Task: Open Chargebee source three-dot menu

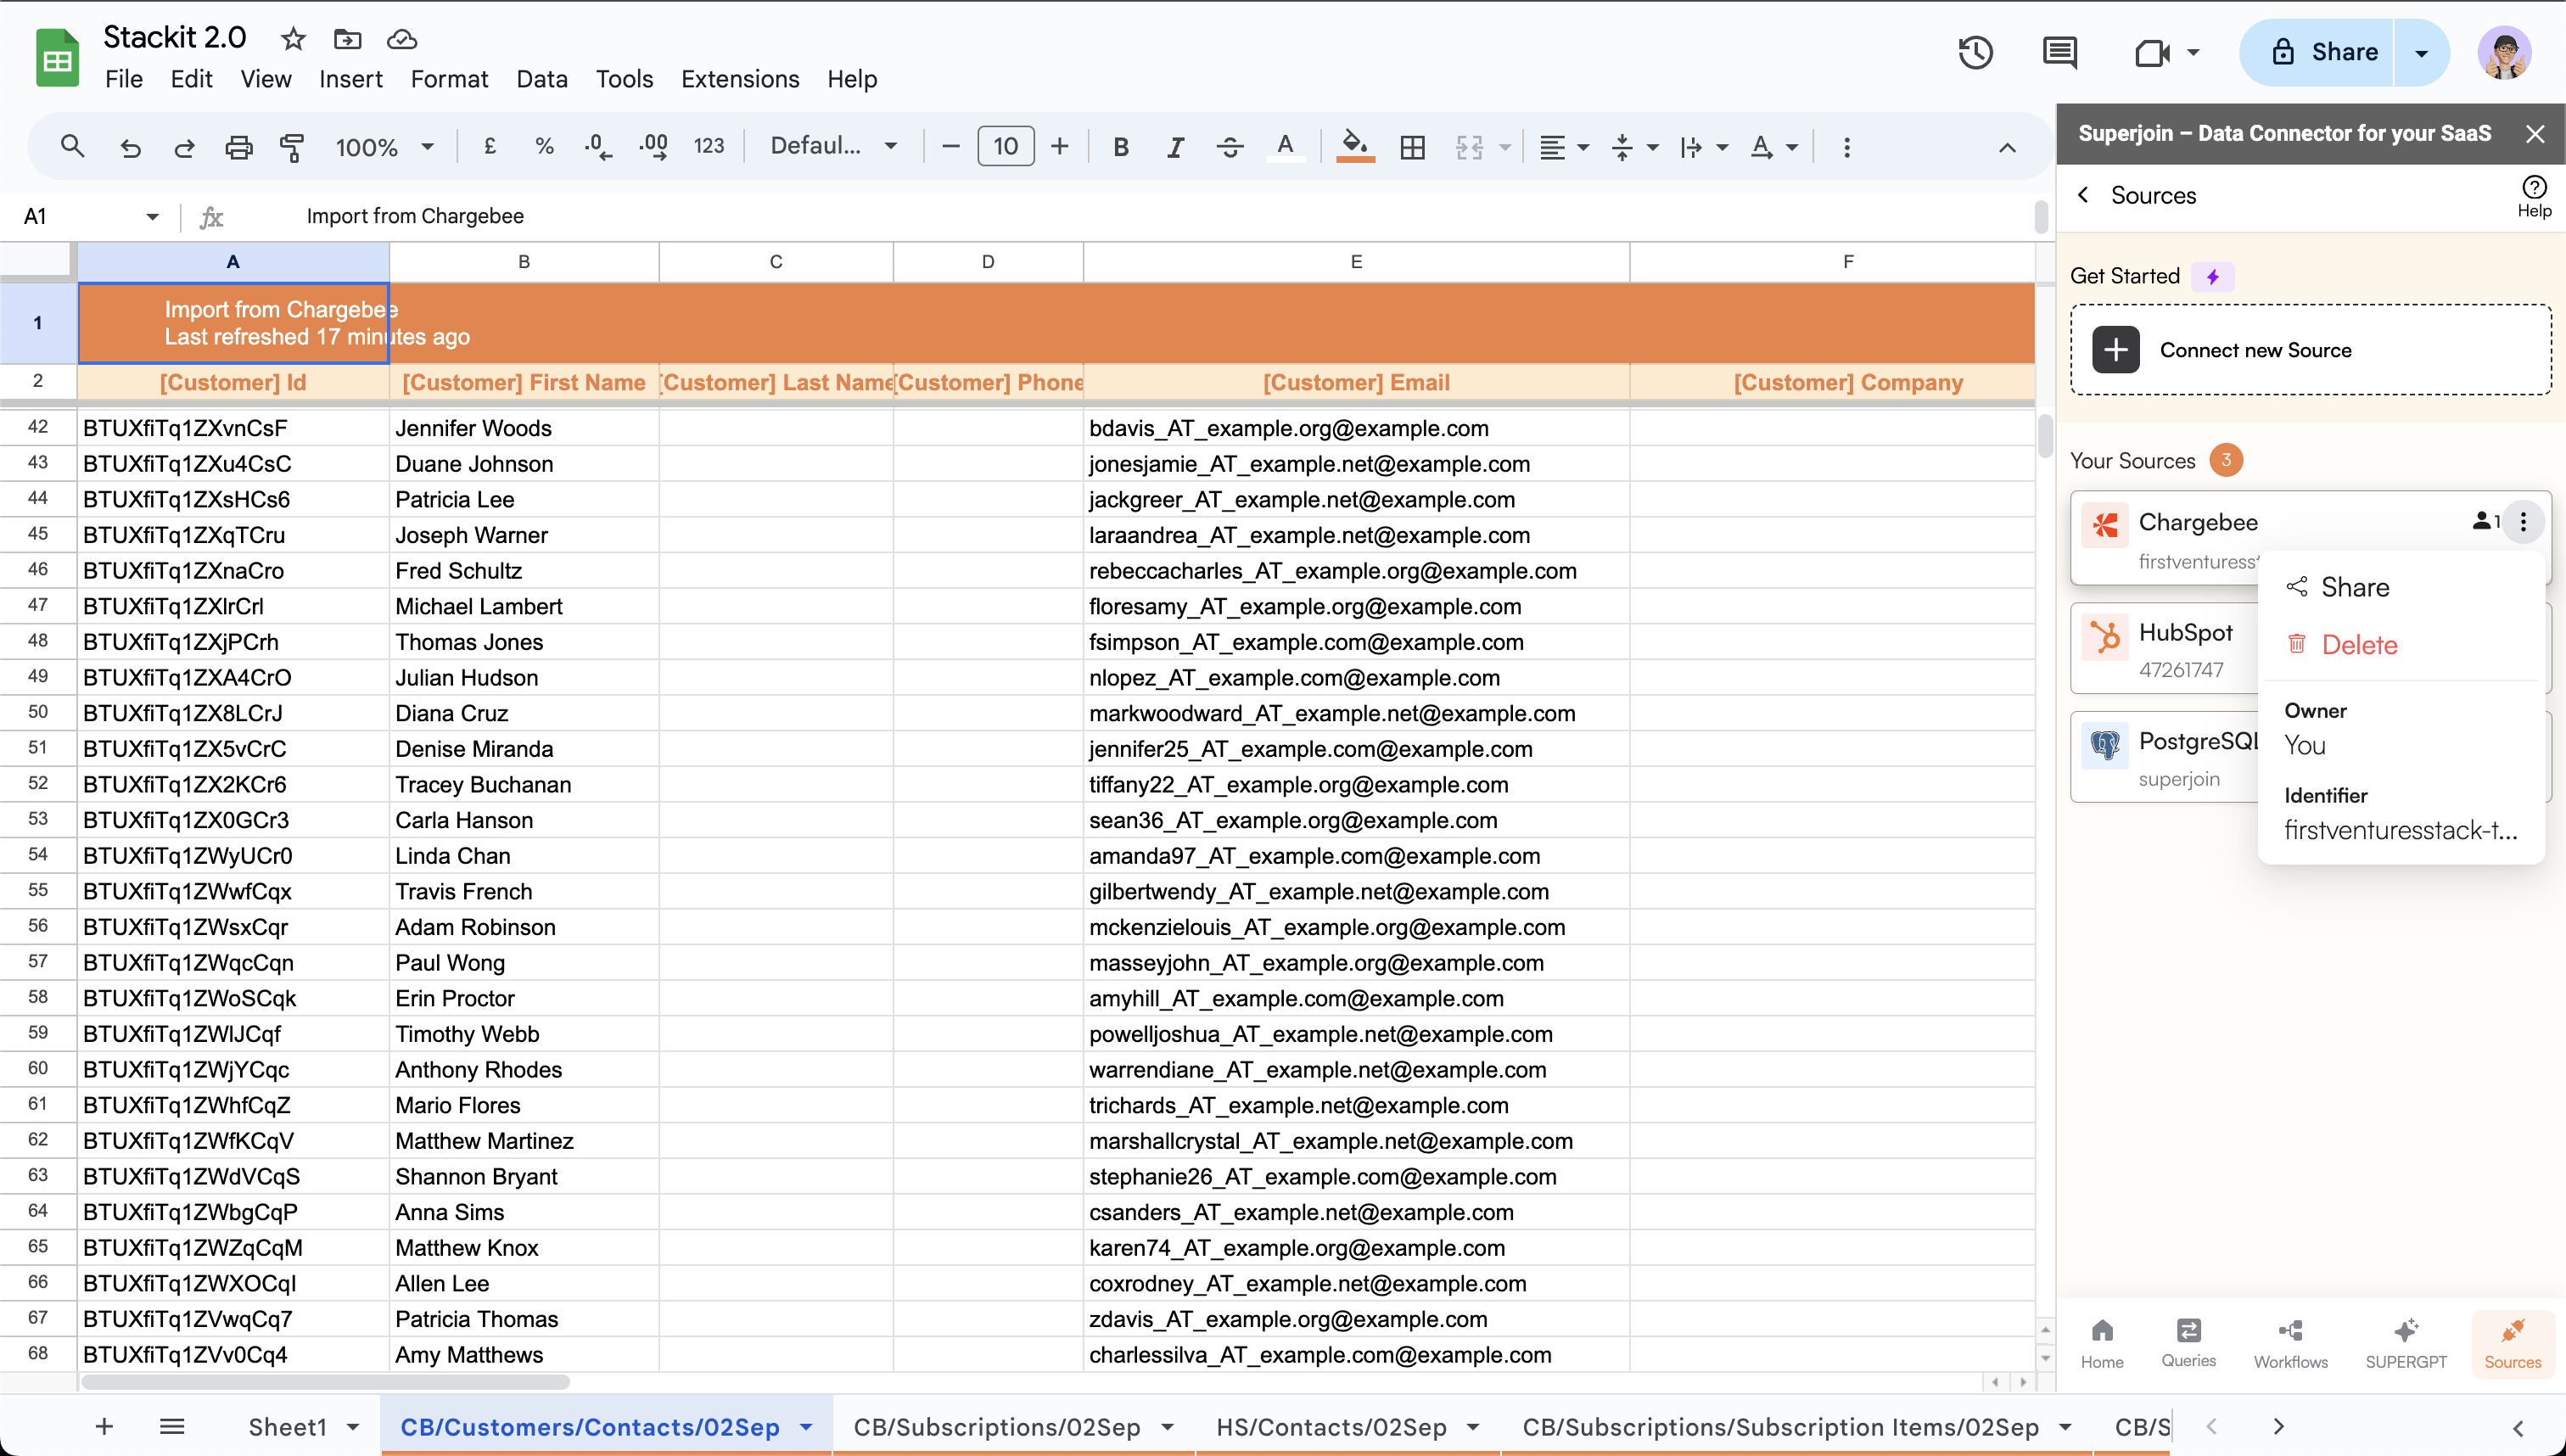Action: [2523, 521]
